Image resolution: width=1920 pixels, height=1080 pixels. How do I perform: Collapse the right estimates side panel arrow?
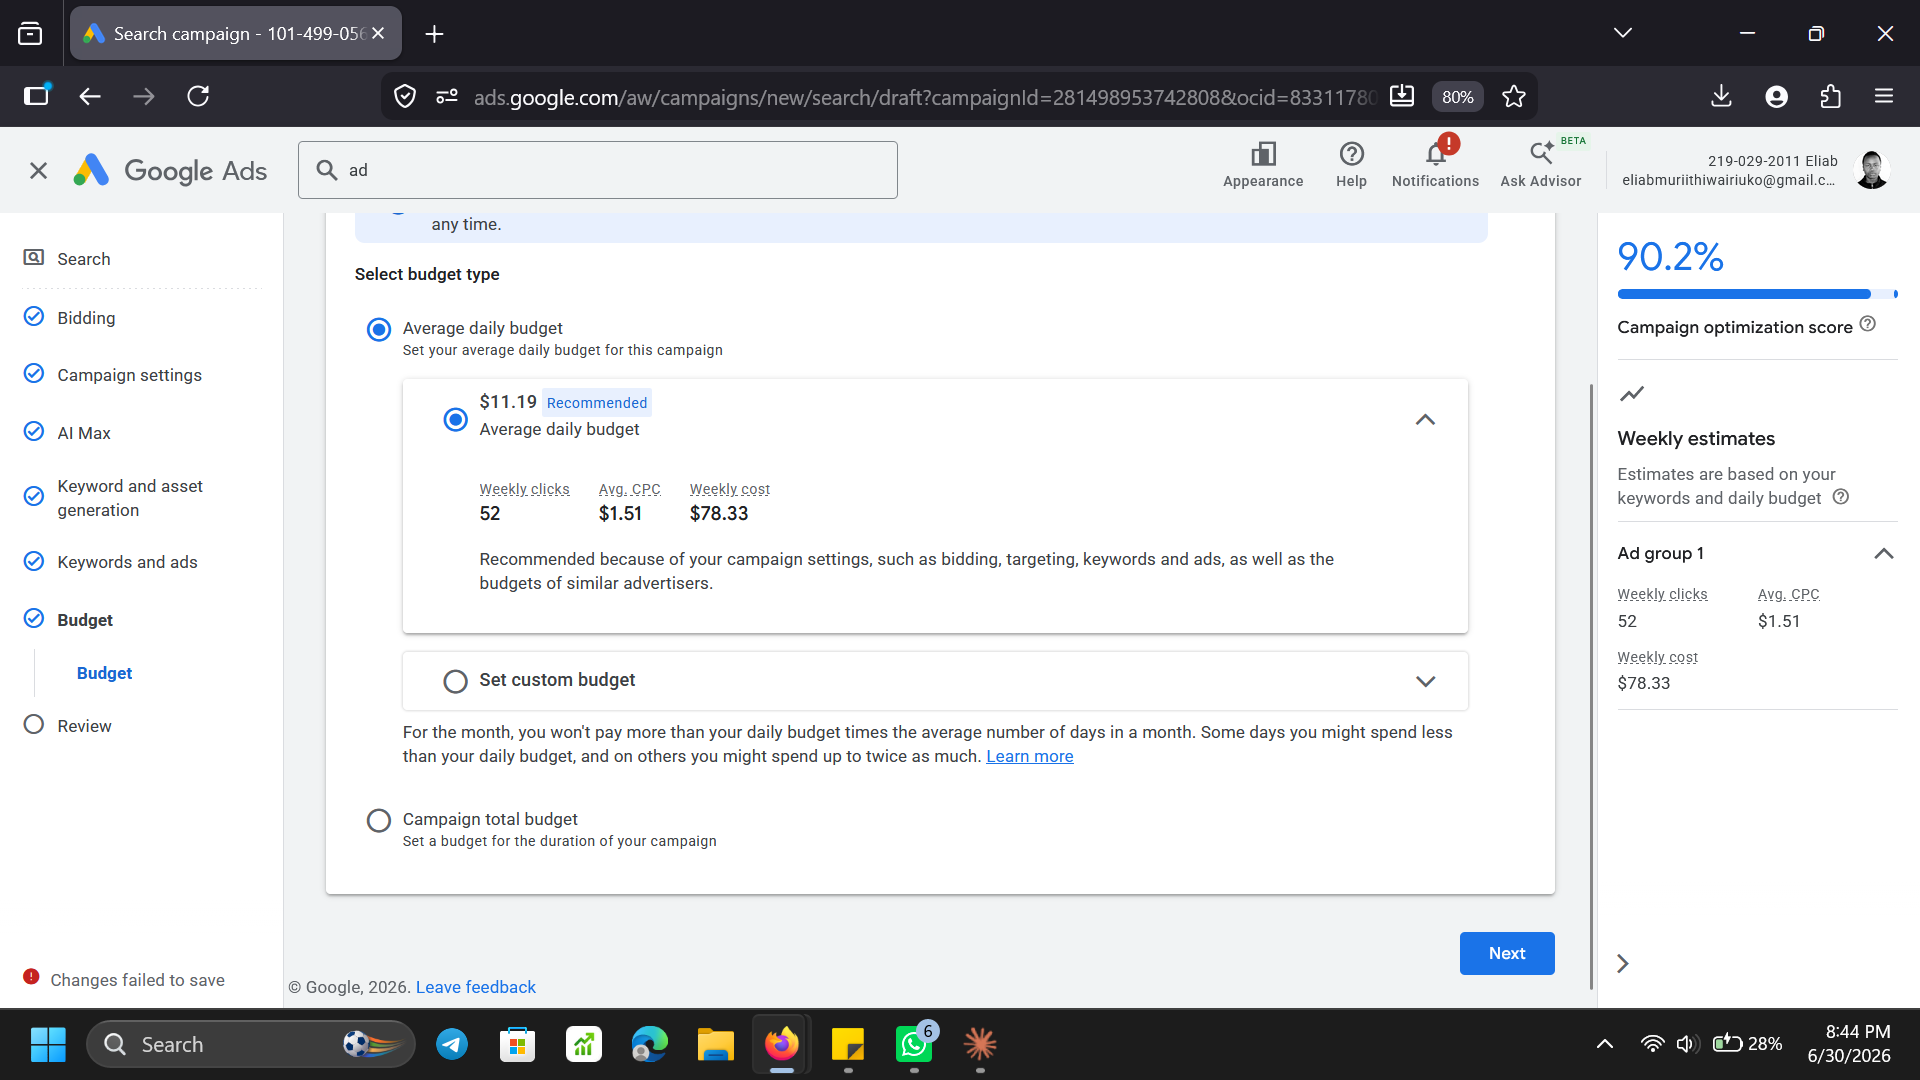pos(1623,963)
